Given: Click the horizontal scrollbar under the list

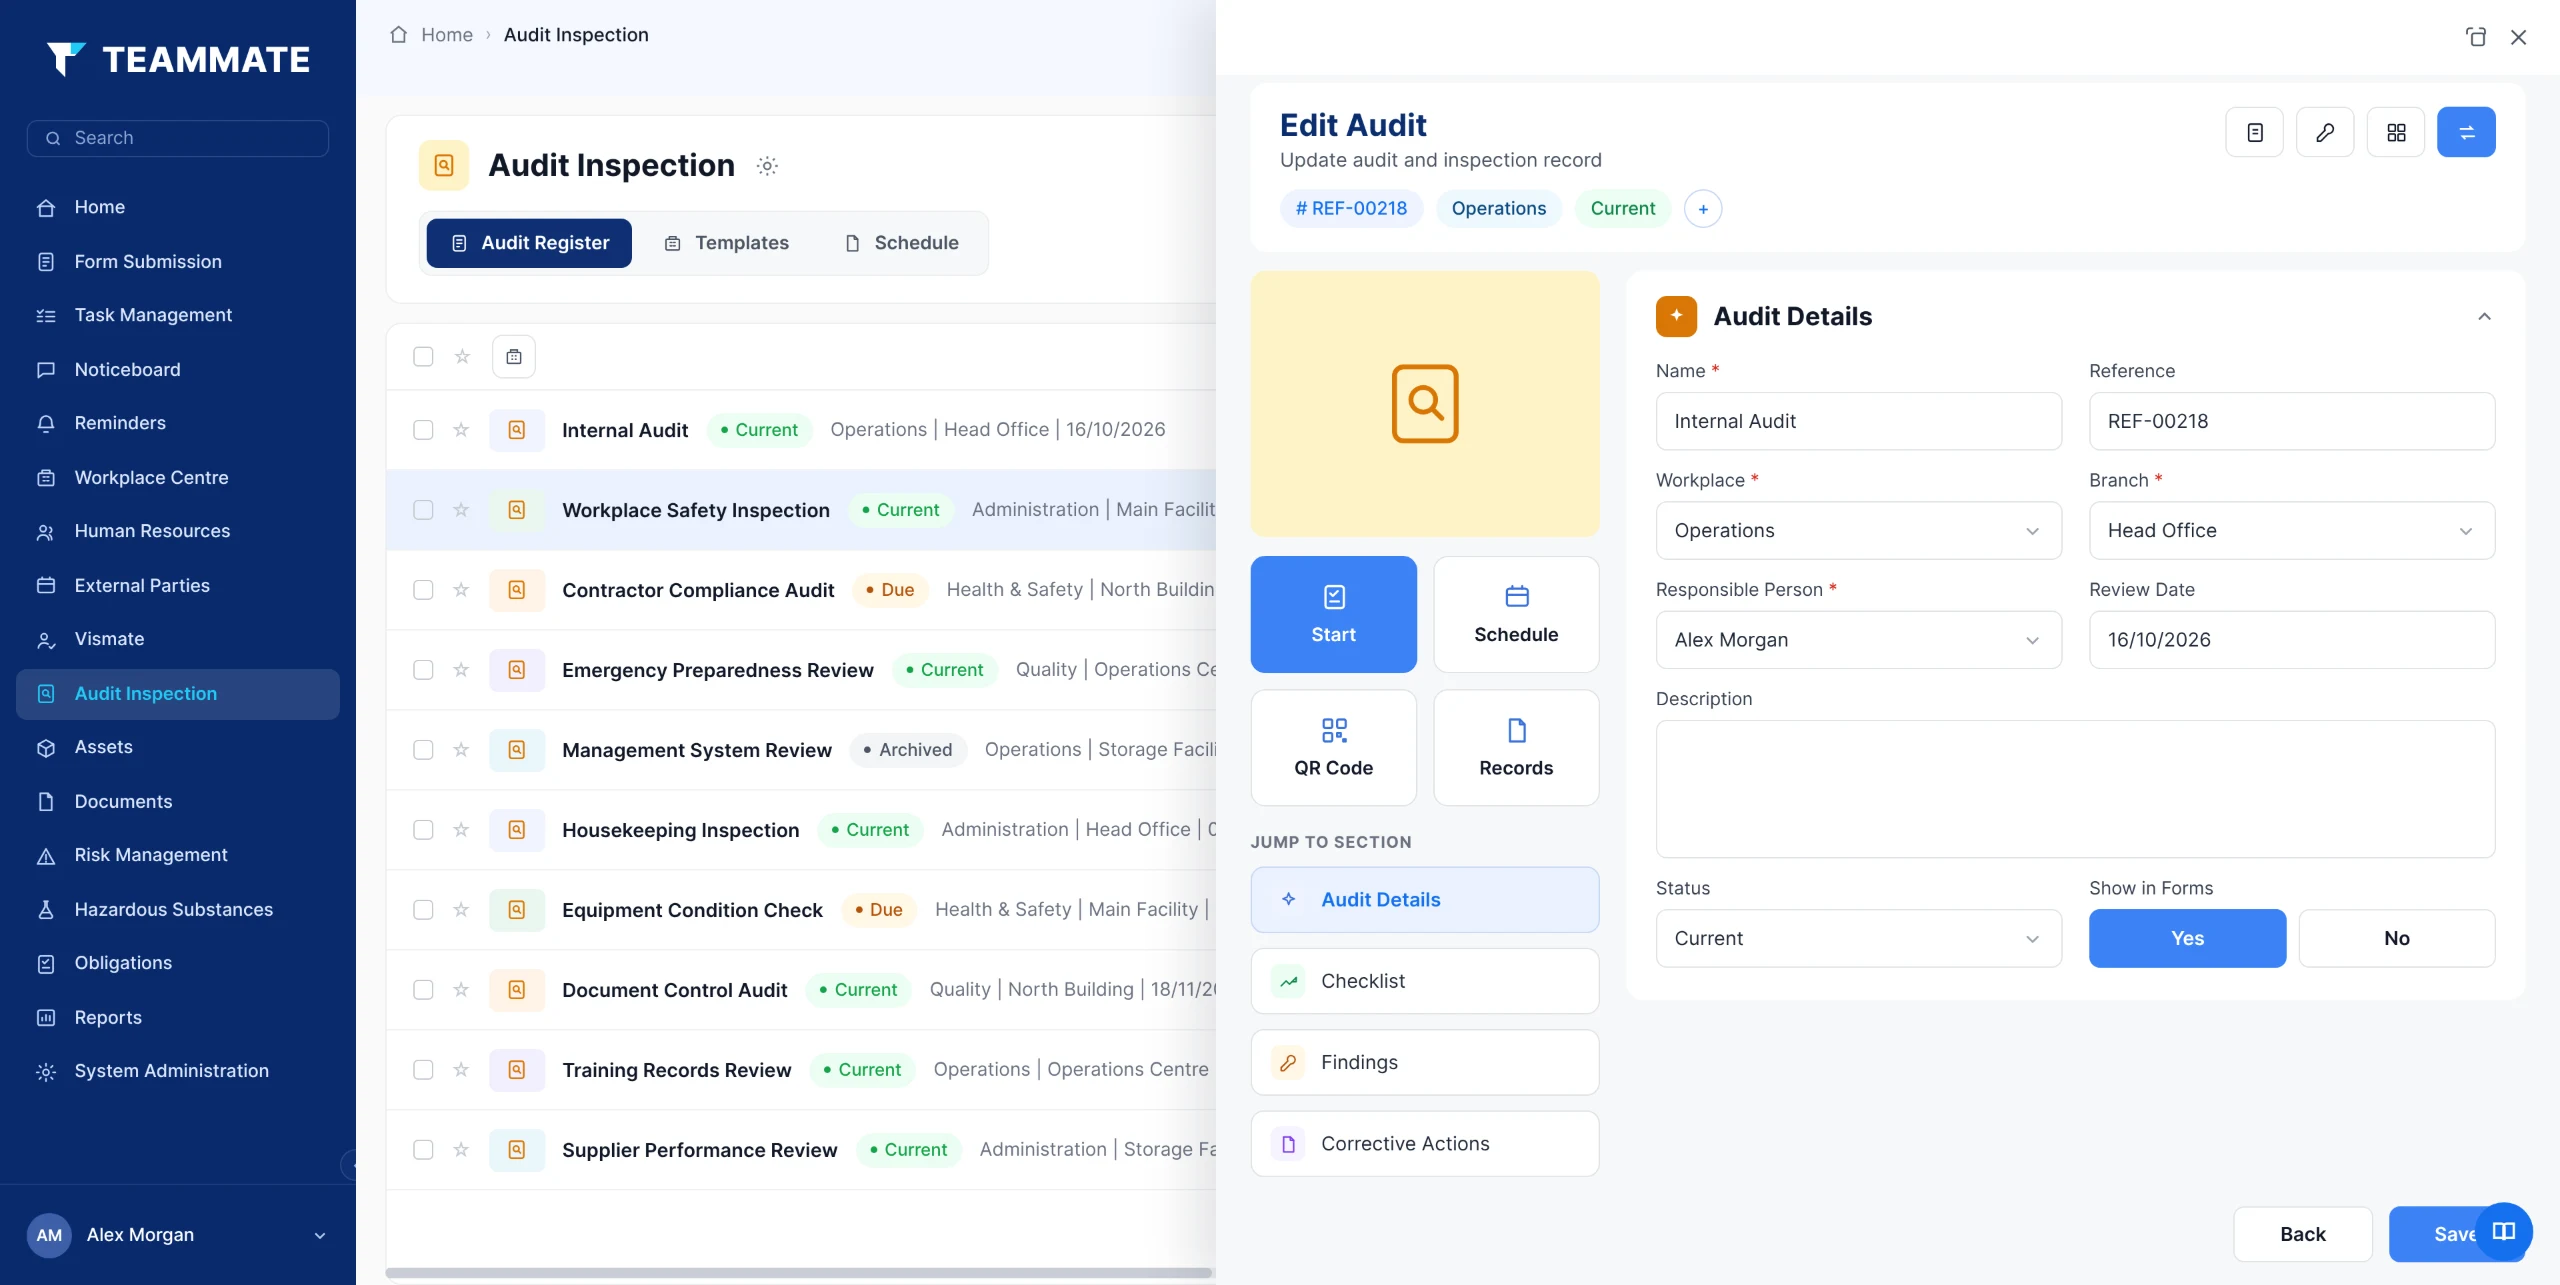Looking at the screenshot, I should coord(798,1273).
